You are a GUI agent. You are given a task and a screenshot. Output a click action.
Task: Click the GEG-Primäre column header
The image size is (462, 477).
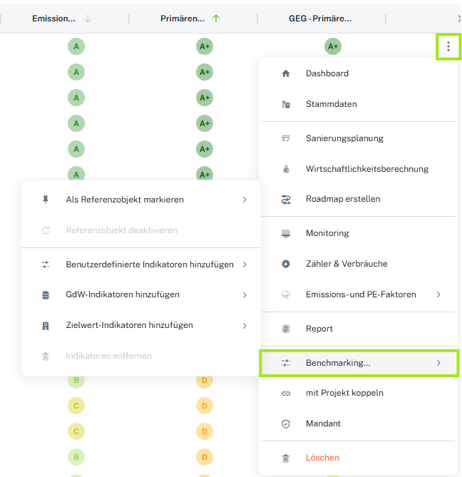click(x=320, y=19)
